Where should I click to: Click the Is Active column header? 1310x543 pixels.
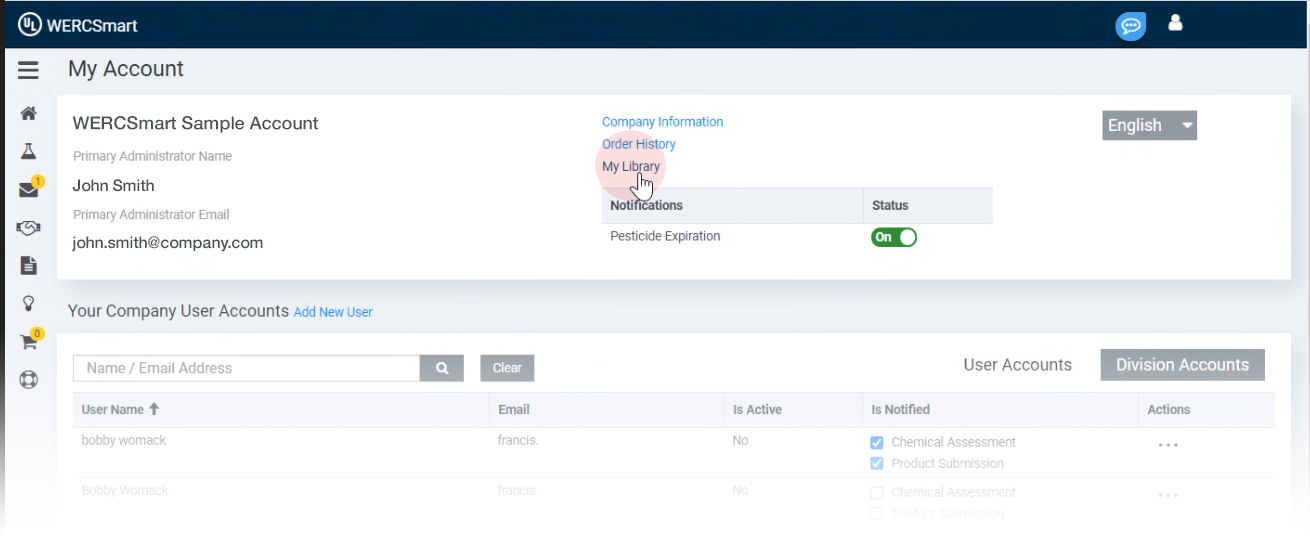pyautogui.click(x=757, y=409)
